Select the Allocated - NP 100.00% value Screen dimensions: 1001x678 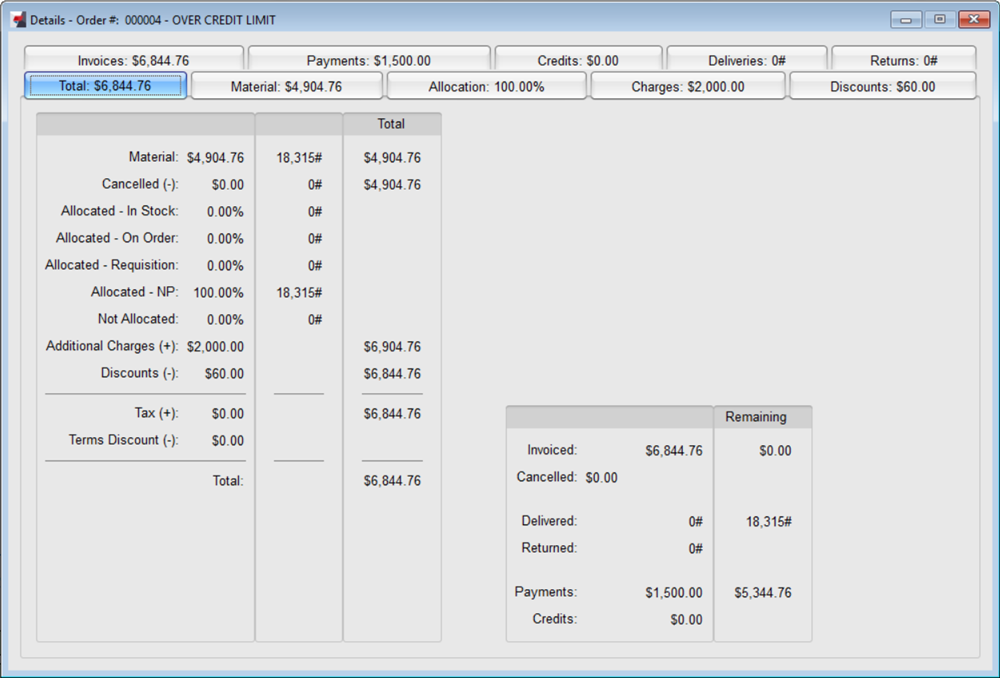[218, 293]
